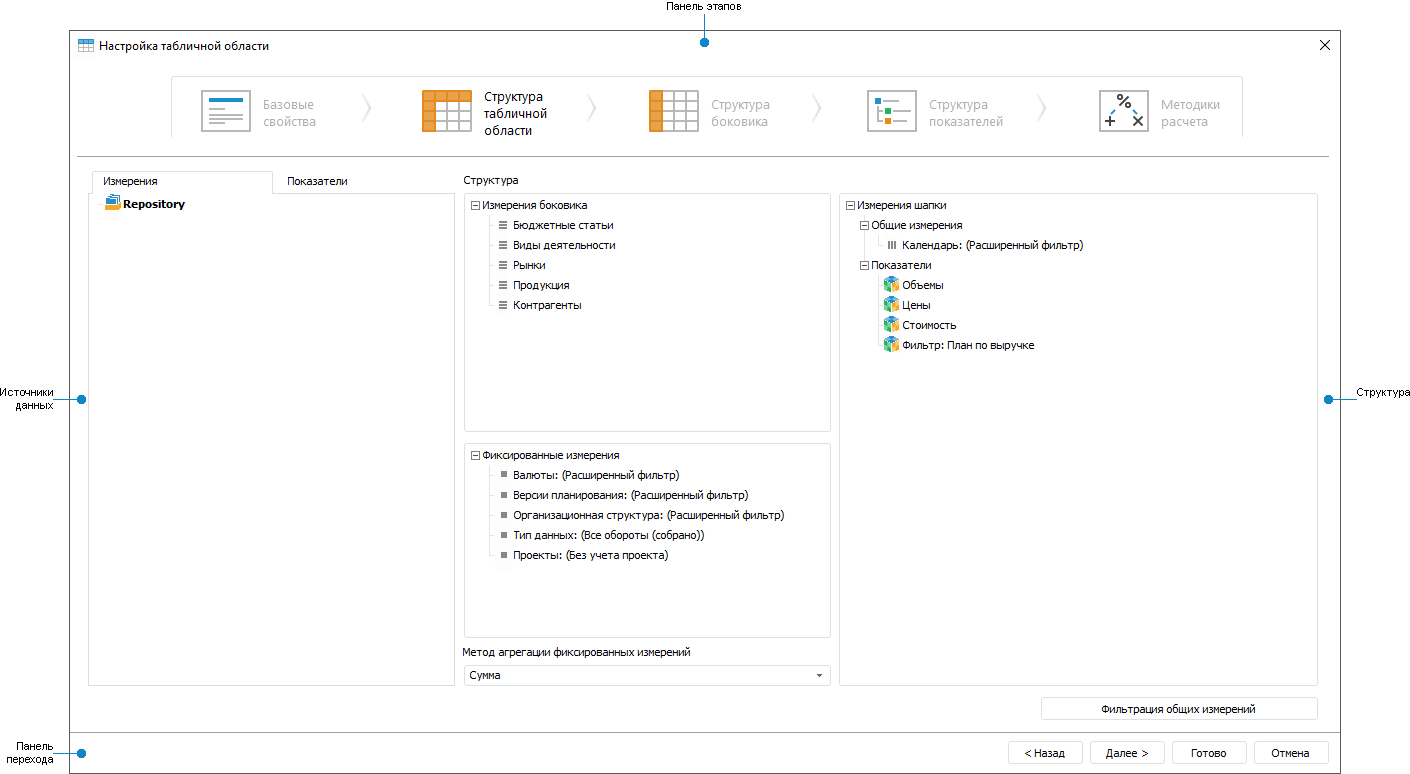
Task: Click the Далее > button
Action: pos(1127,753)
